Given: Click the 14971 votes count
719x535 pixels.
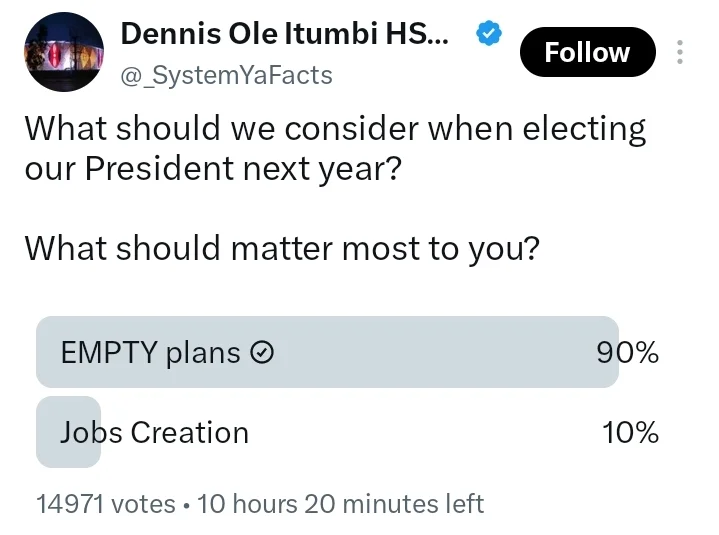Looking at the screenshot, I should pyautogui.click(x=105, y=504).
